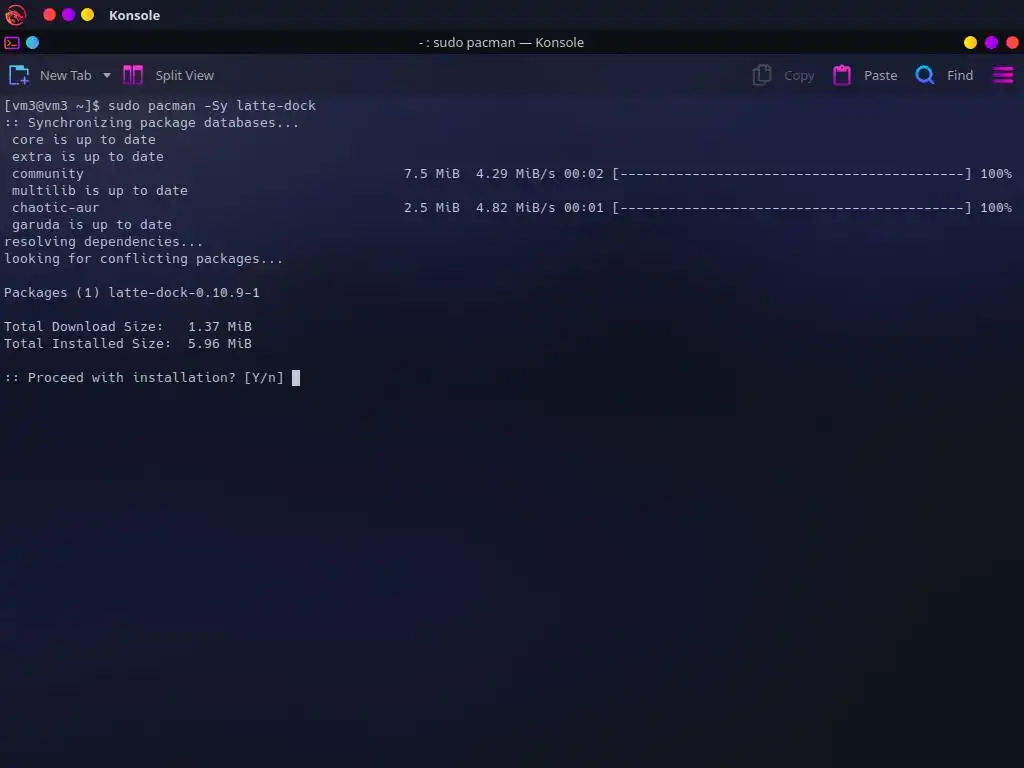Image resolution: width=1024 pixels, height=768 pixels.
Task: Click the Konsole application menu title
Action: tap(135, 15)
